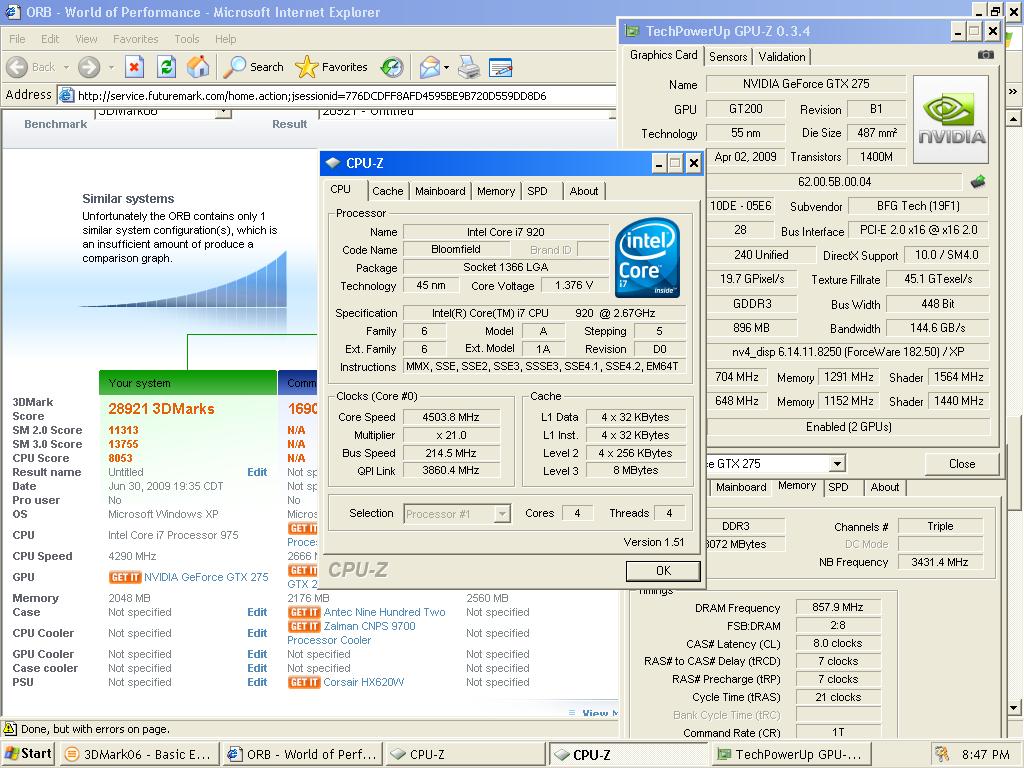Click the Print icon in IE toolbar
The height and width of the screenshot is (768, 1024).
[468, 67]
